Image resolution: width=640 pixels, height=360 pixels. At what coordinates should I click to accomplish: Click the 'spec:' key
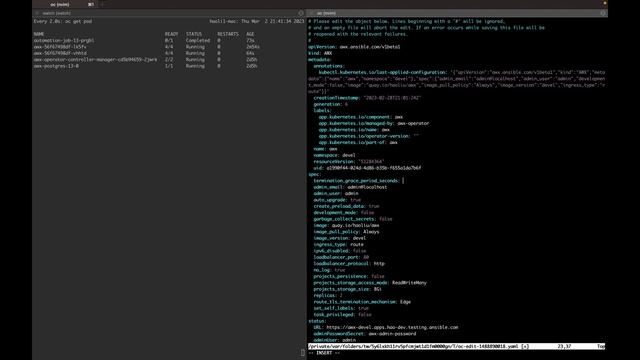pyautogui.click(x=315, y=174)
